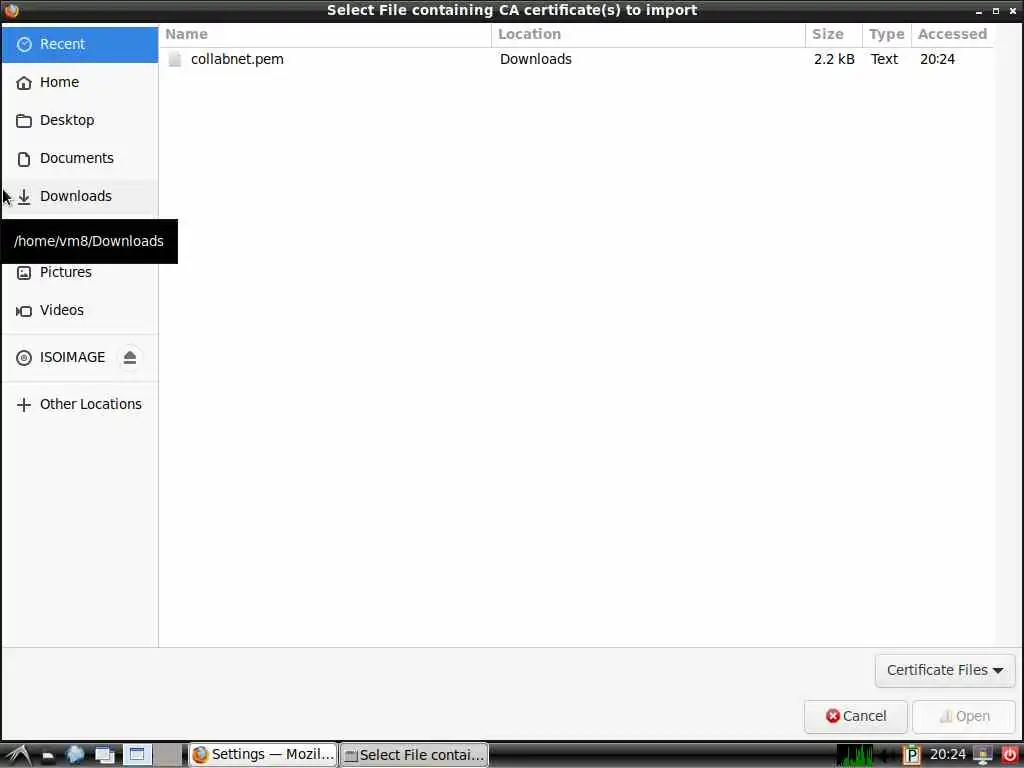The image size is (1024, 768).
Task: Cancel the file selection dialog
Action: [x=856, y=716]
